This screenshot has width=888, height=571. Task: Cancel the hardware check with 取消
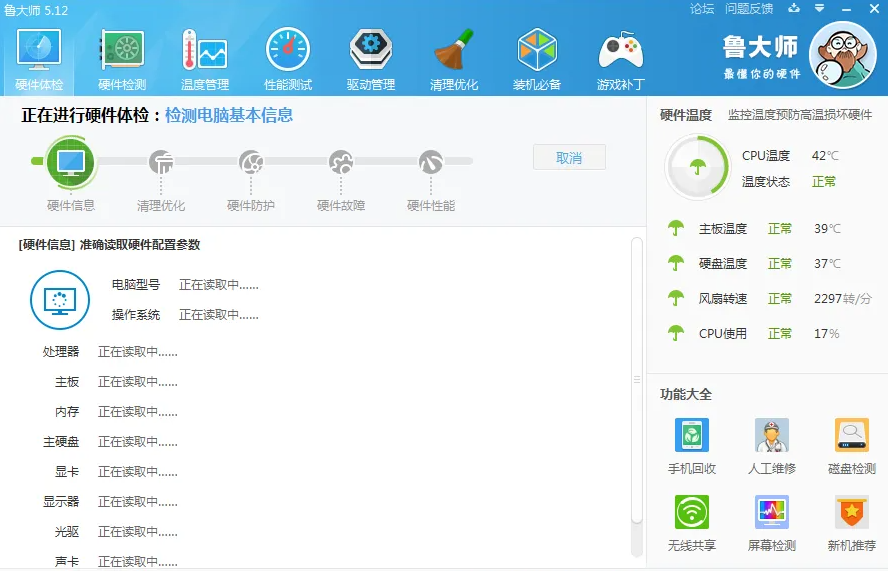tap(569, 157)
